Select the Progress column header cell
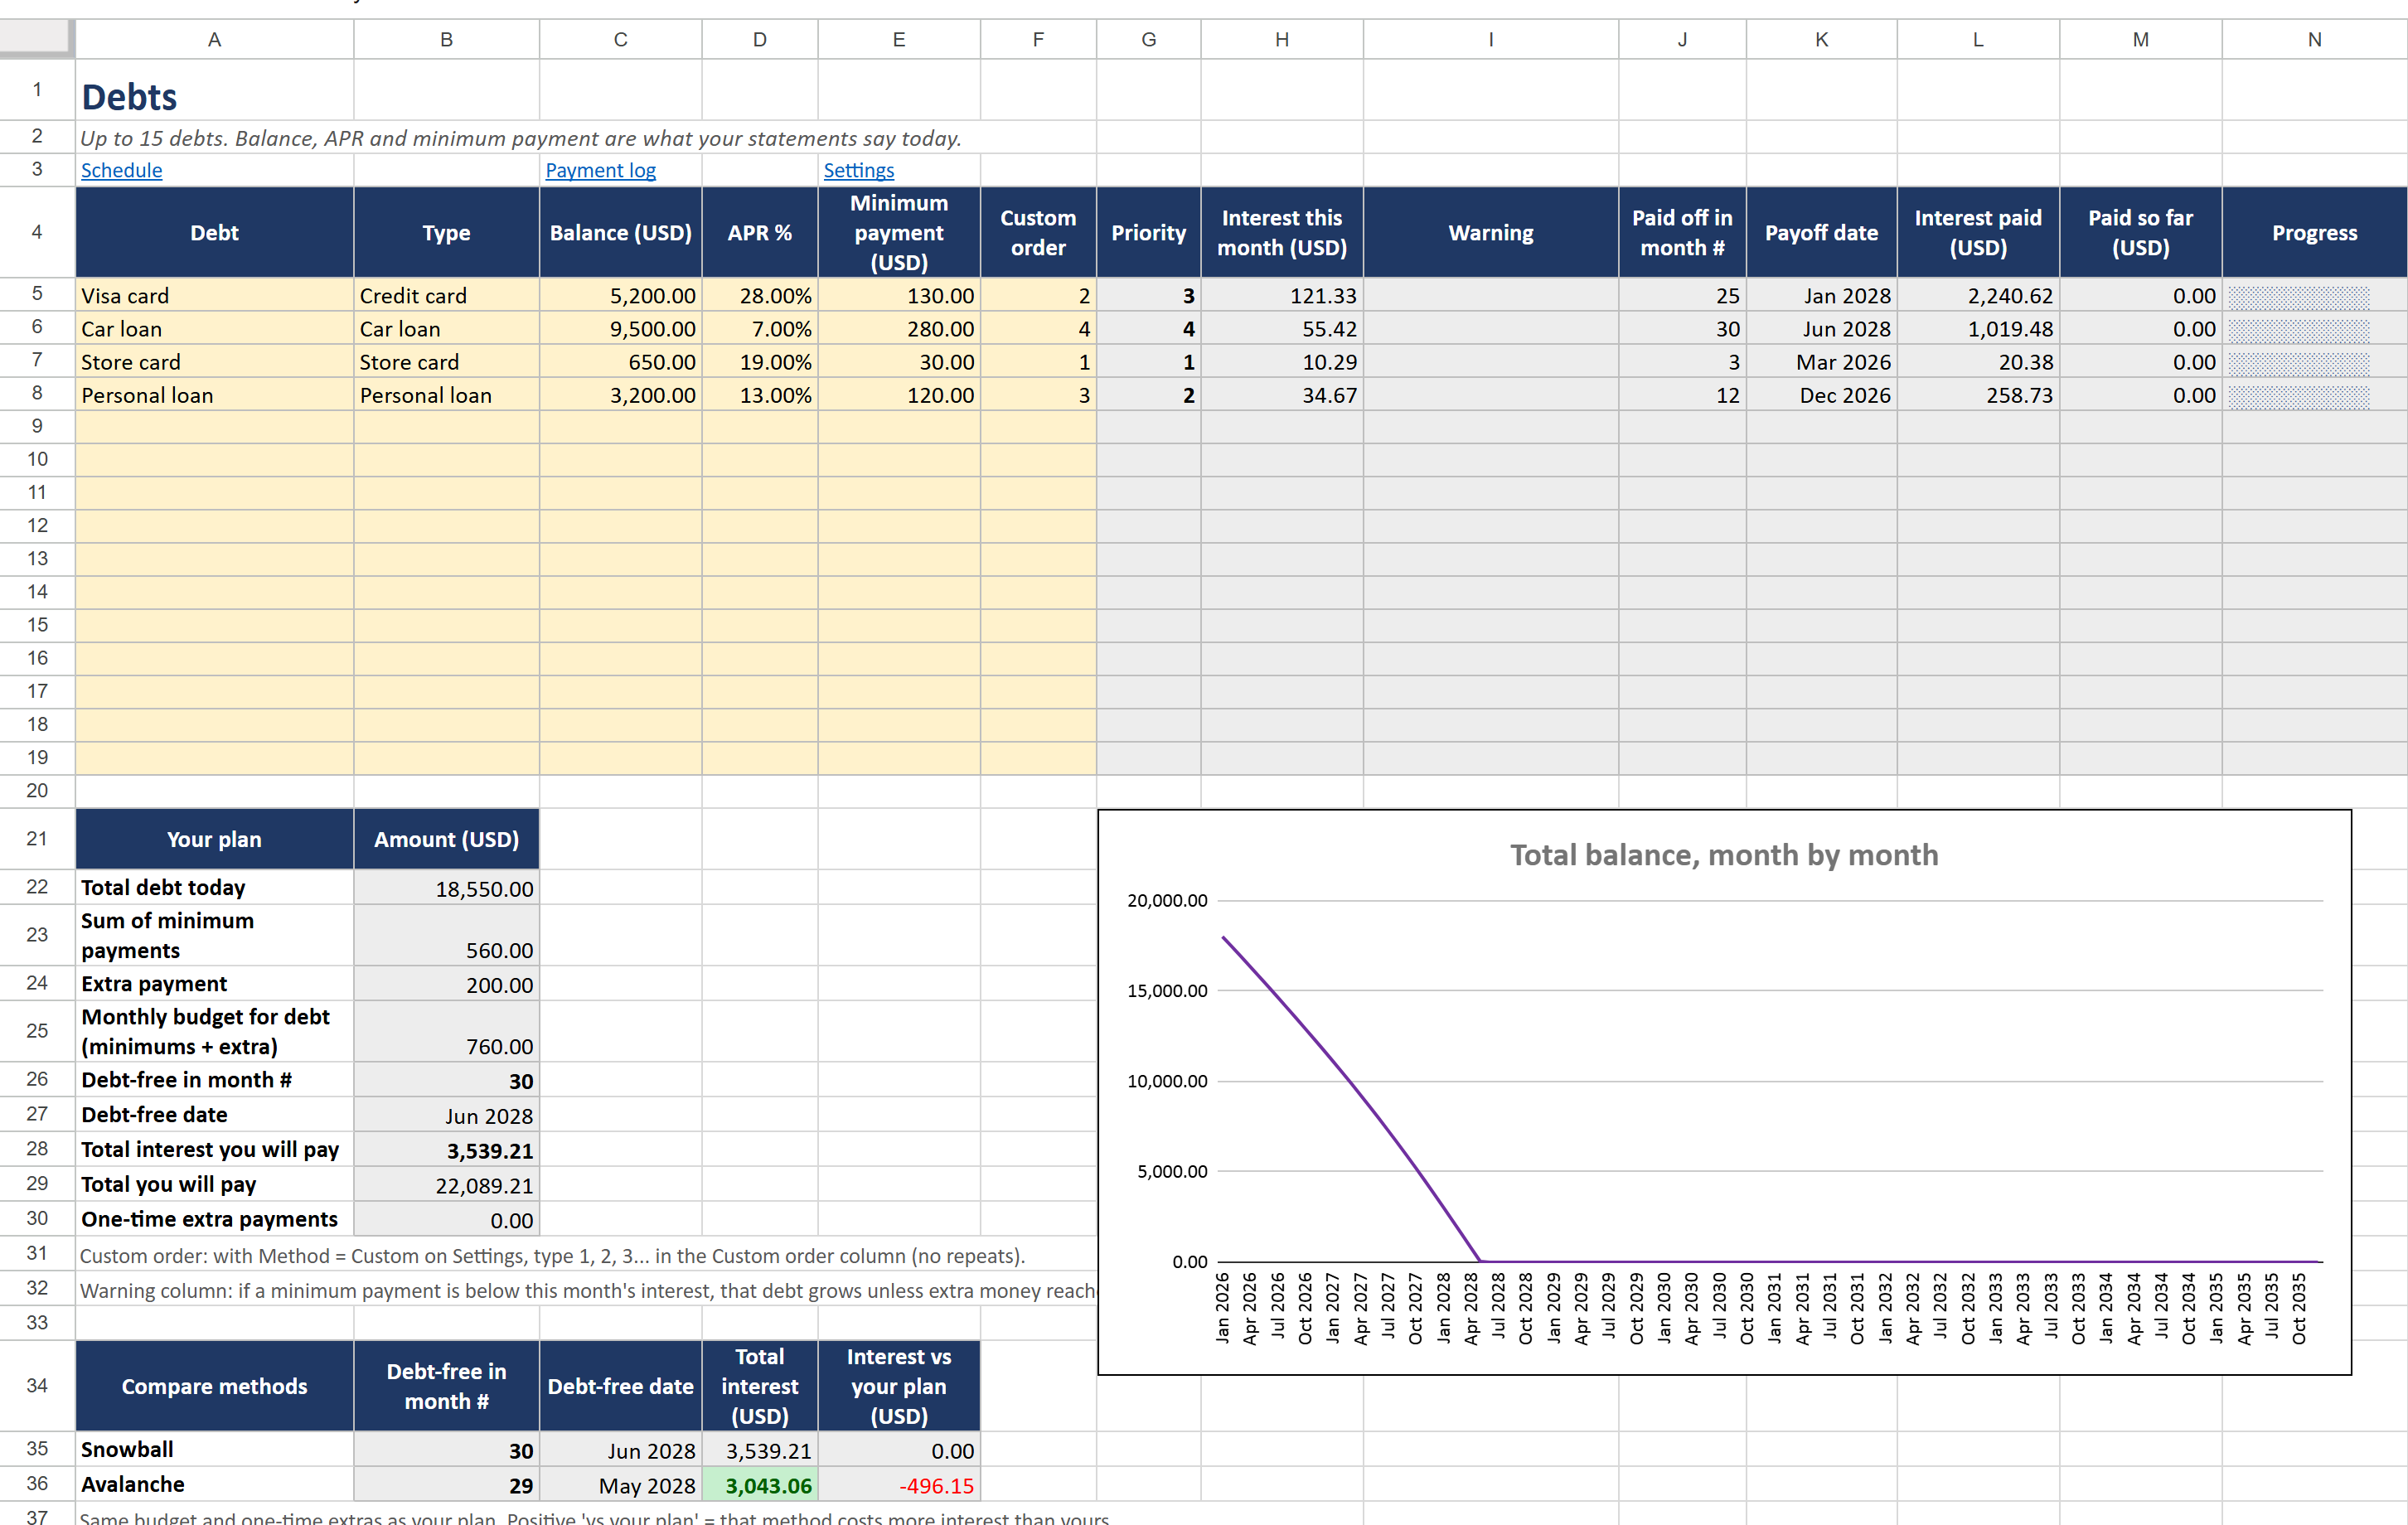Viewport: 2408px width, 1525px height. [2314, 232]
